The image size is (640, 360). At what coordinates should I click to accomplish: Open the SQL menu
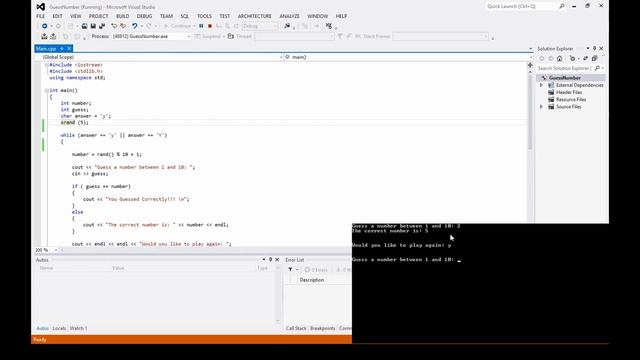pyautogui.click(x=184, y=16)
